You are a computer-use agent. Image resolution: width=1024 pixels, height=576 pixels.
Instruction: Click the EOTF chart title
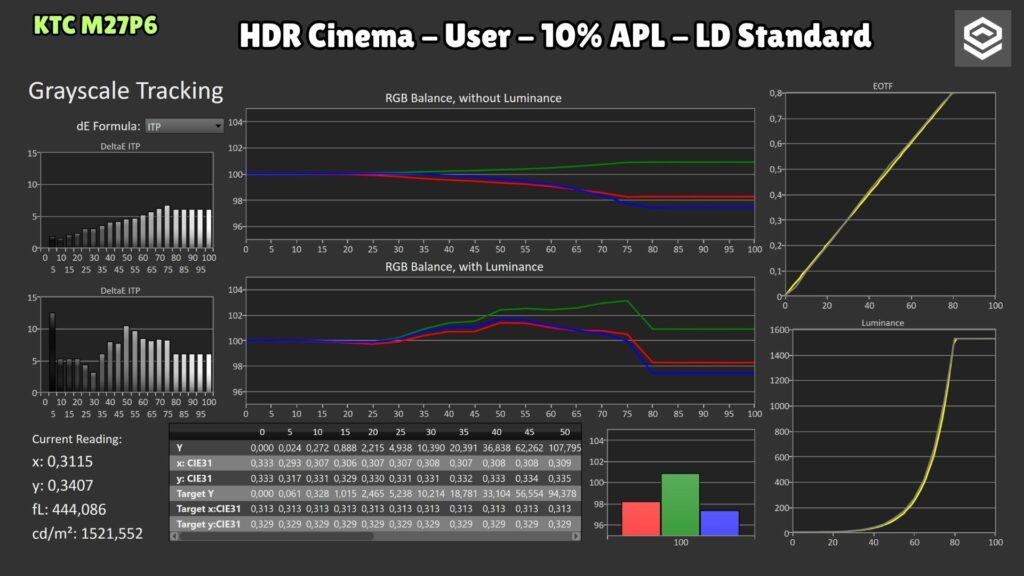click(882, 86)
